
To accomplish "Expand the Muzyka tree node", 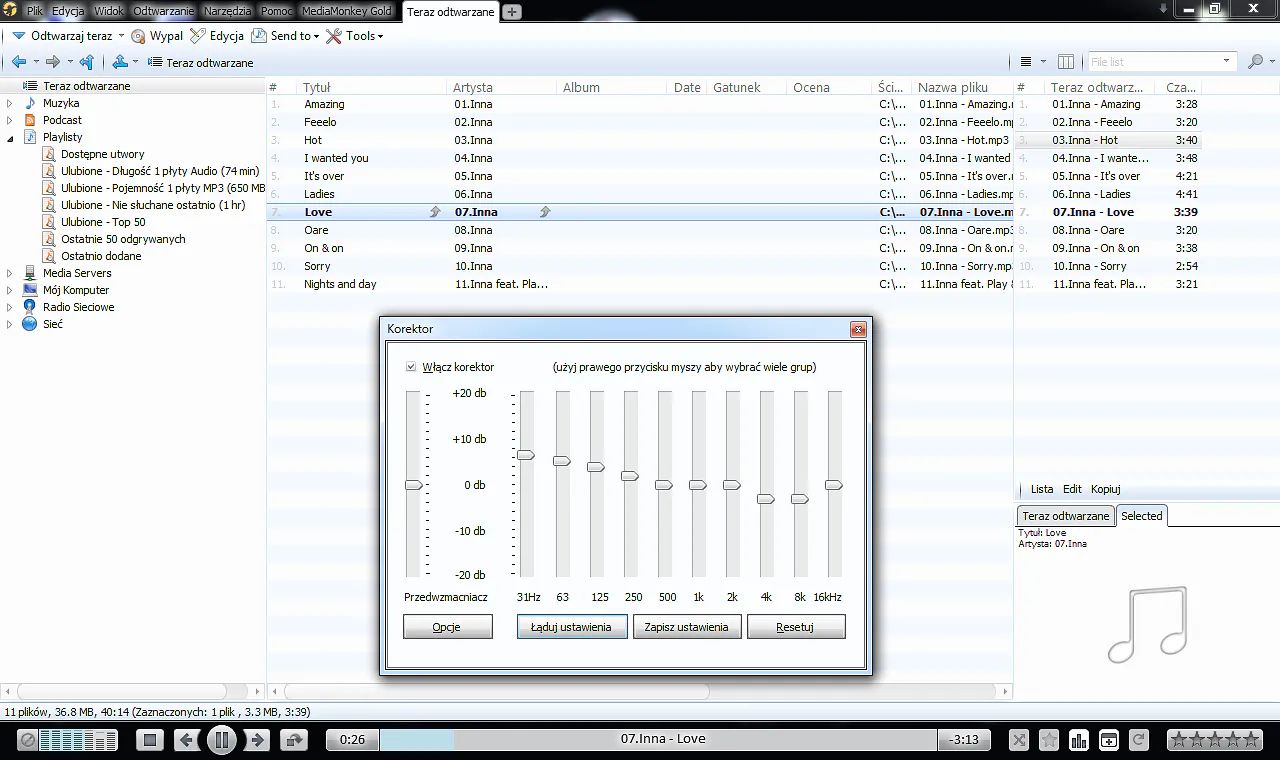I will click(x=10, y=103).
